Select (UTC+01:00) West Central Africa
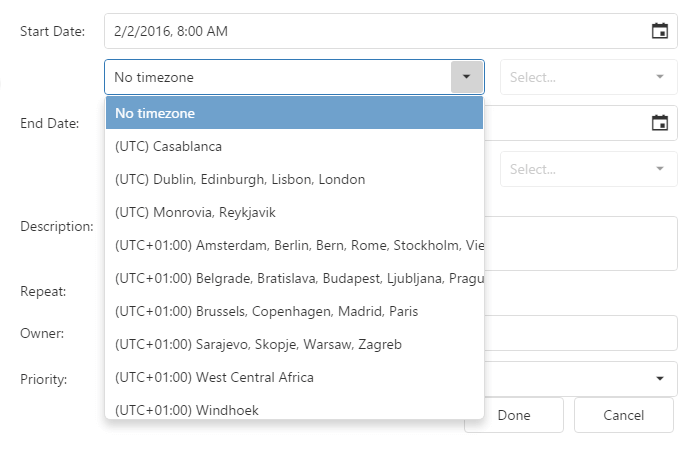Viewport: 700px width, 449px height. (x=294, y=377)
